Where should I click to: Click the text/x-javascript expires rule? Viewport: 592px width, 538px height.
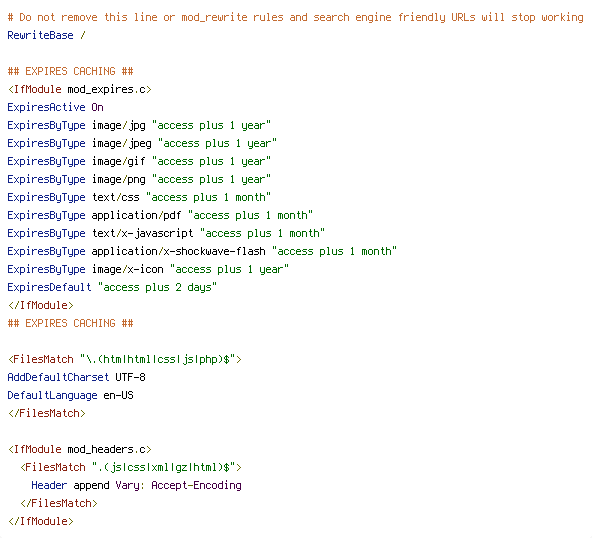pyautogui.click(x=166, y=233)
